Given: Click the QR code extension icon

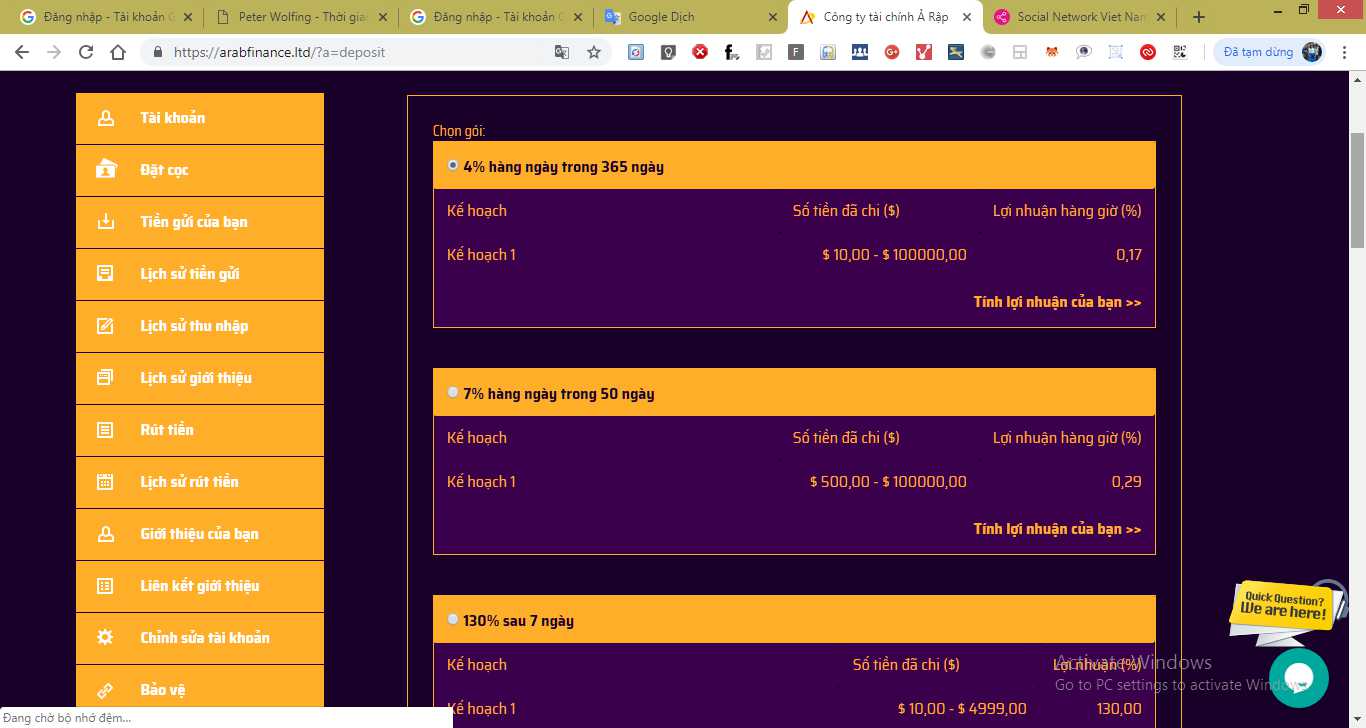Looking at the screenshot, I should point(1180,52).
